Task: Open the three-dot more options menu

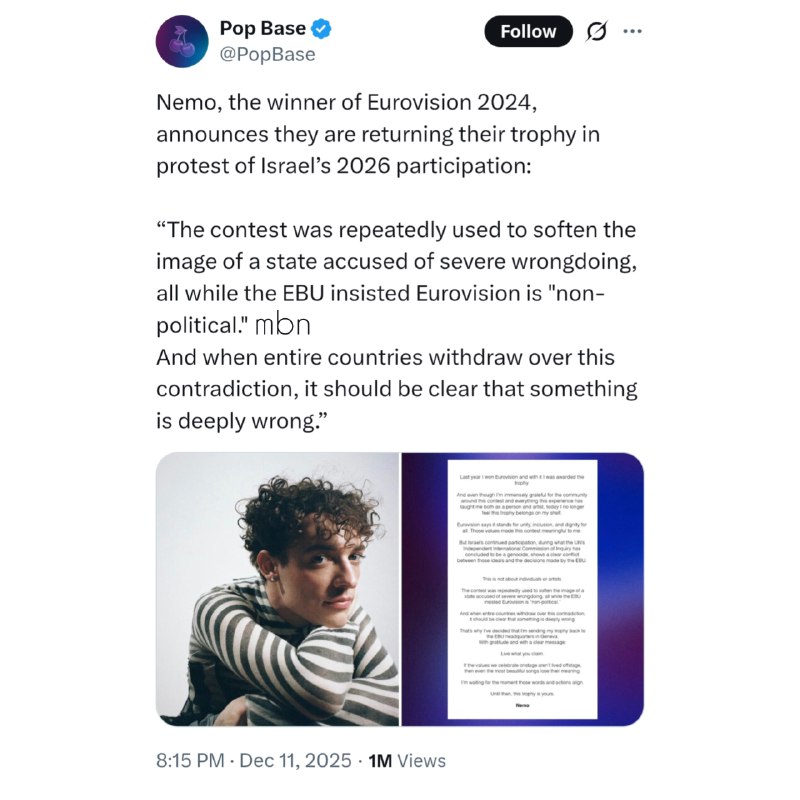Action: [x=632, y=31]
